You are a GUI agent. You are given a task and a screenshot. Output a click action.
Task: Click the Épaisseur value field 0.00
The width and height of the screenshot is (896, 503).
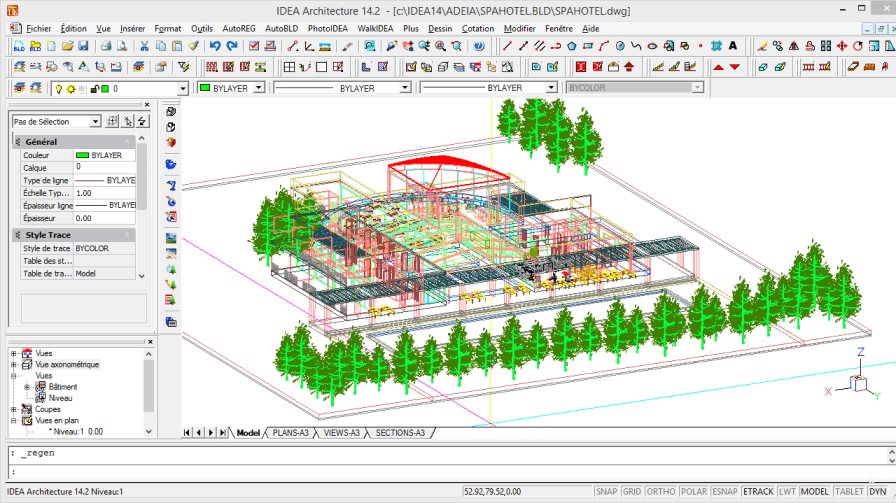click(105, 218)
